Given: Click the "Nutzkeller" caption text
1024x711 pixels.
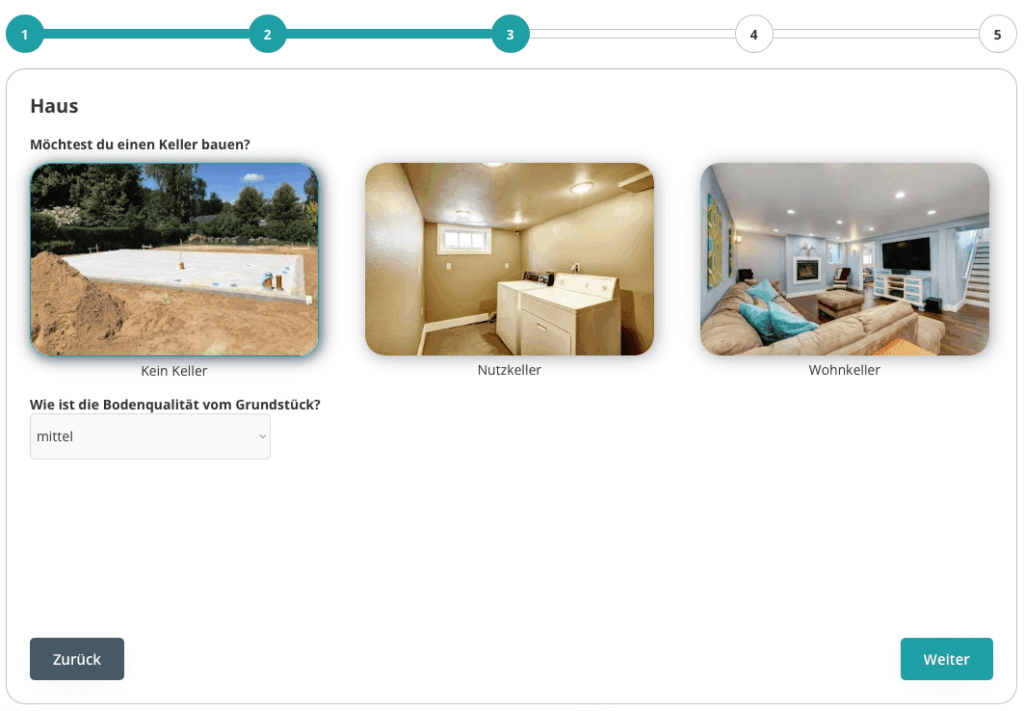Looking at the screenshot, I should (509, 370).
